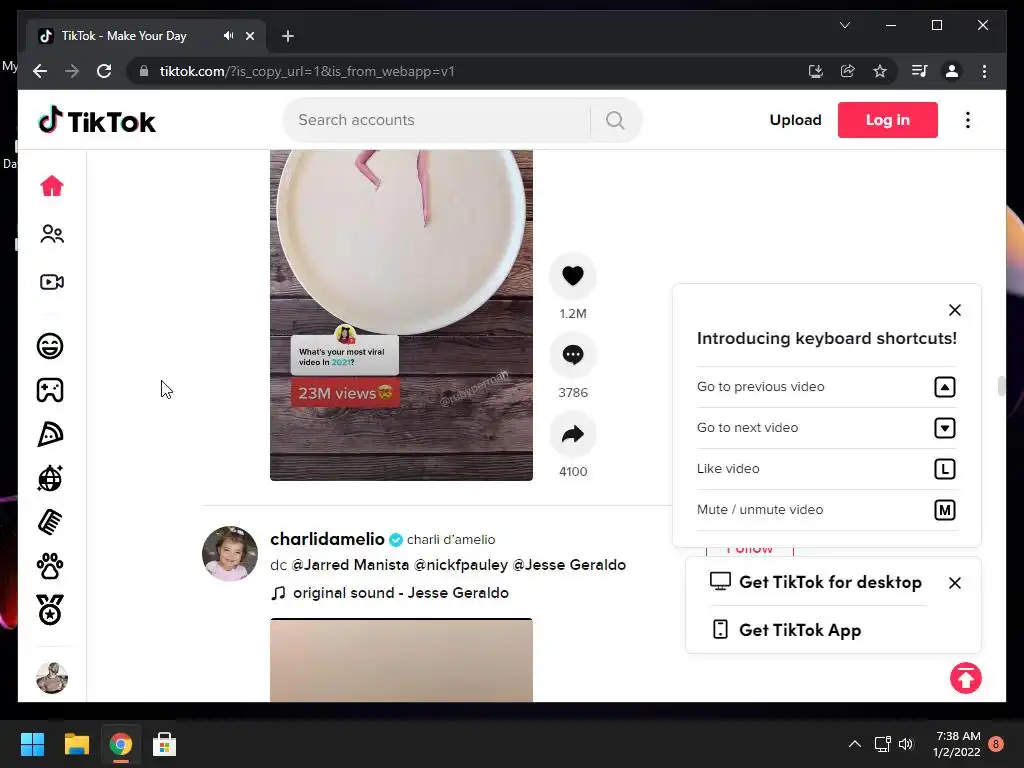
Task: Open the notification badge showing 8
Action: click(996, 744)
